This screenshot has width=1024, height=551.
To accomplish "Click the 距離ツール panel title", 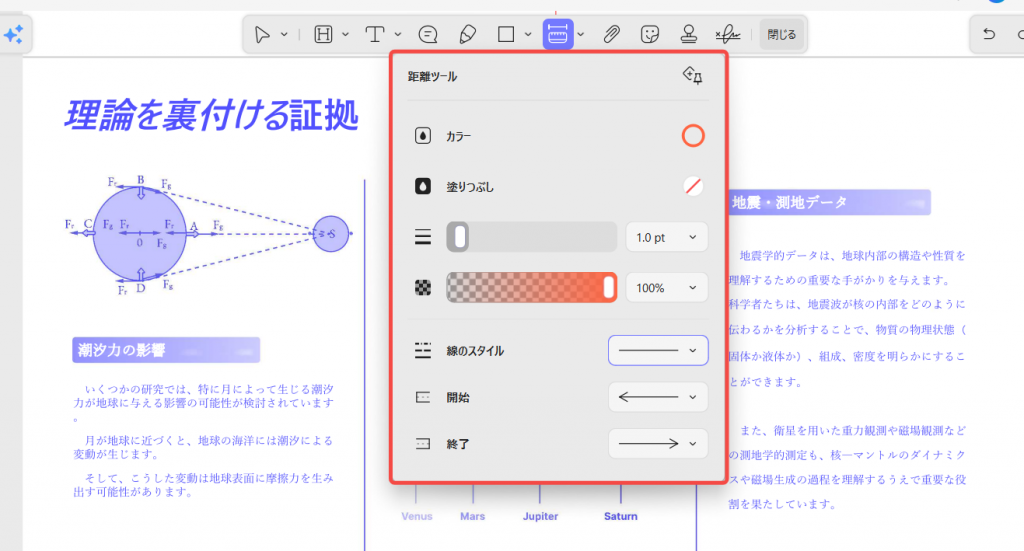I will coord(432,76).
